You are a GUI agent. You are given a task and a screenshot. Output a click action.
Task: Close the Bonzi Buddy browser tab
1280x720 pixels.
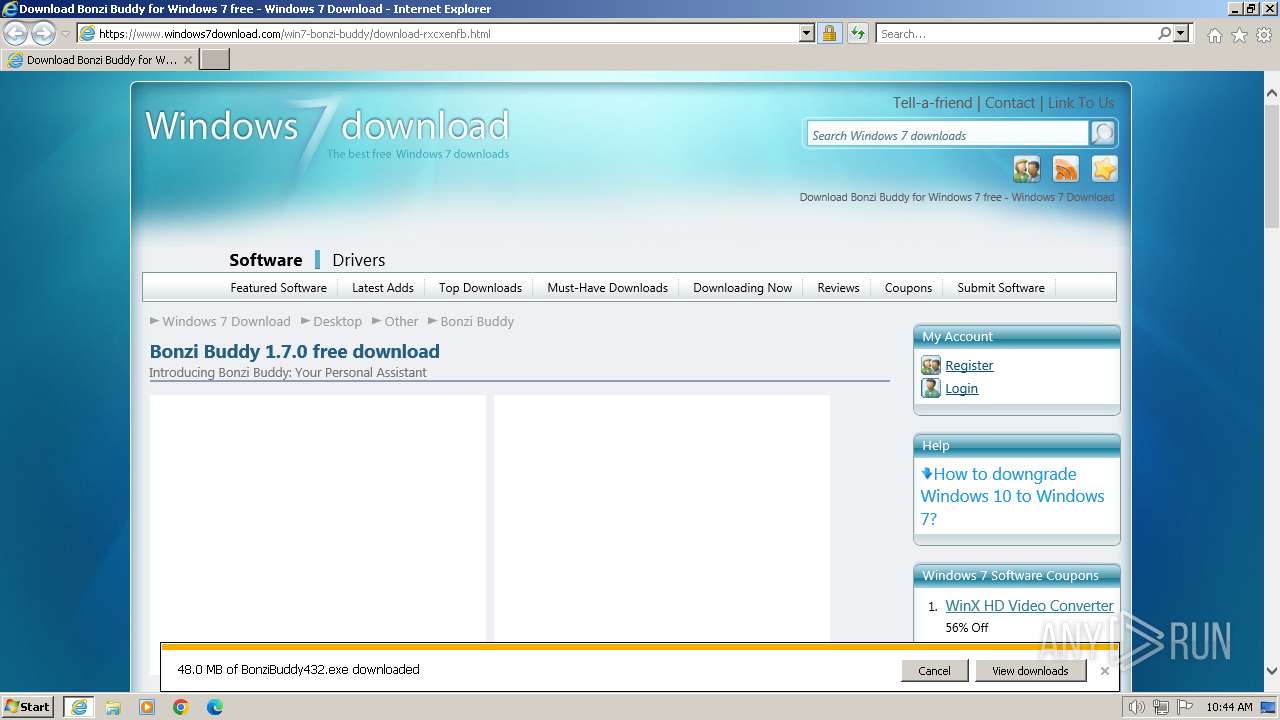pyautogui.click(x=187, y=60)
